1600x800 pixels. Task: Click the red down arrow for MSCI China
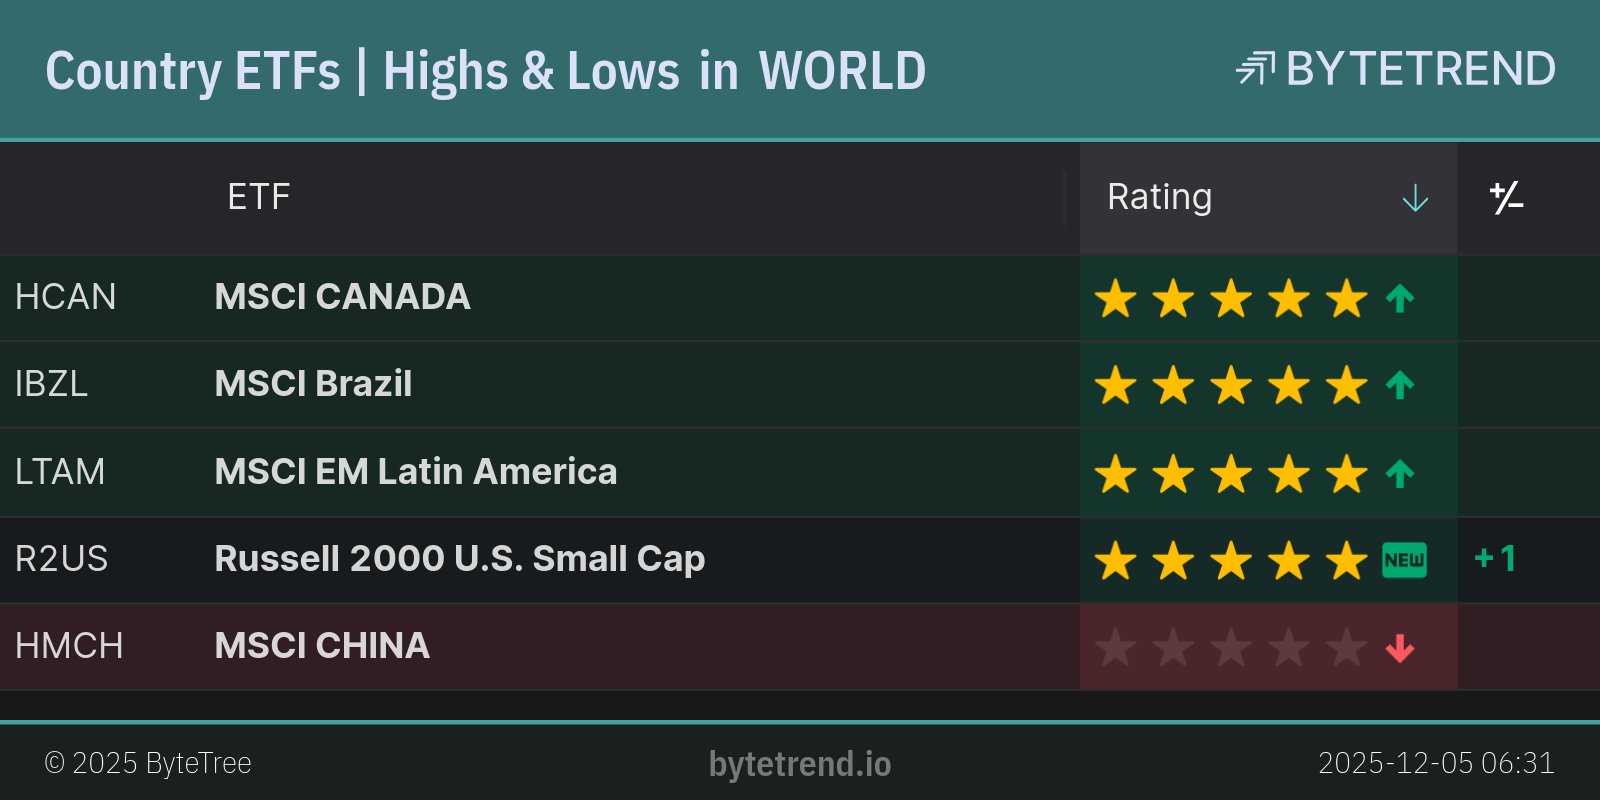coord(1400,648)
